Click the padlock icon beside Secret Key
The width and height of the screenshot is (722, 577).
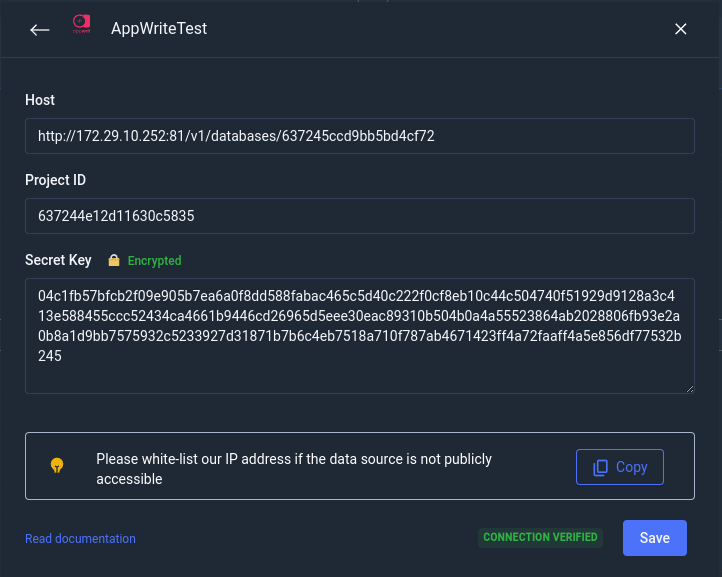114,260
